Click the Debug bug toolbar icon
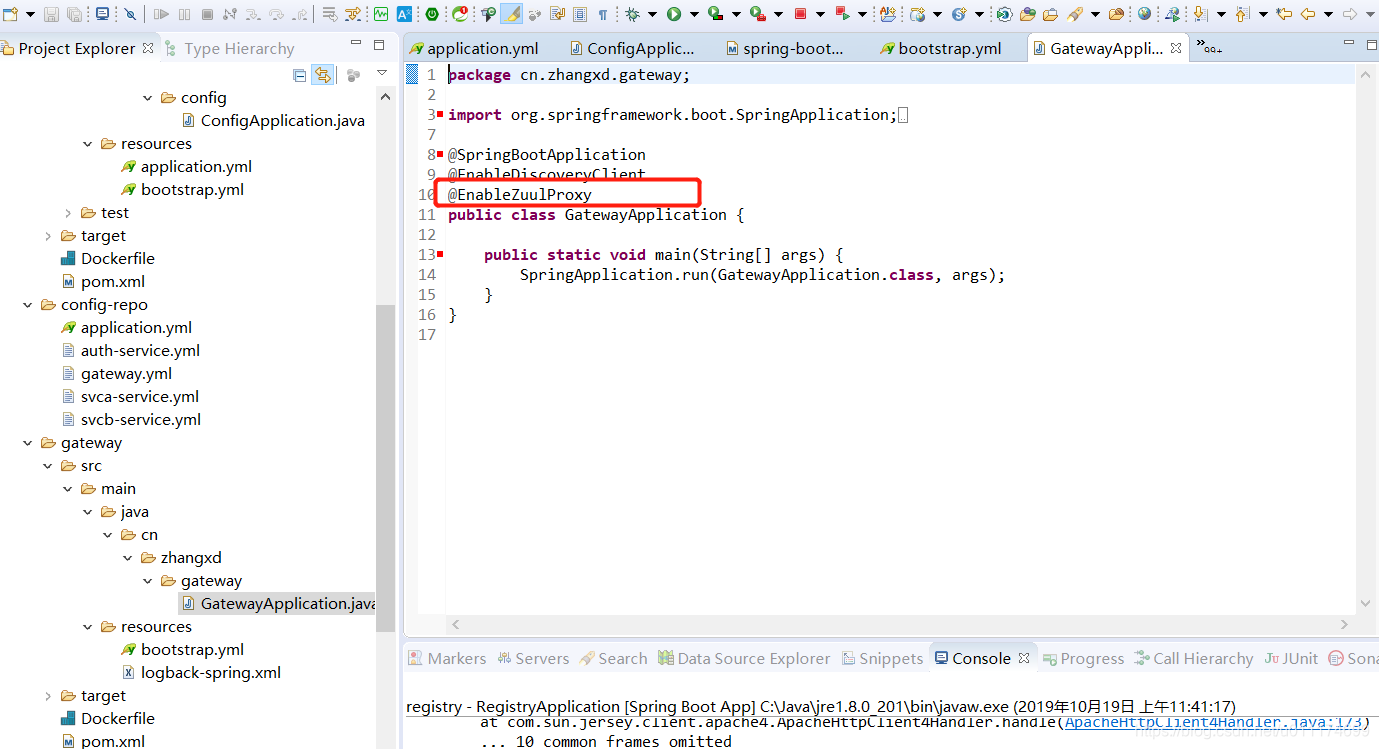This screenshot has height=749, width=1379. 632,14
